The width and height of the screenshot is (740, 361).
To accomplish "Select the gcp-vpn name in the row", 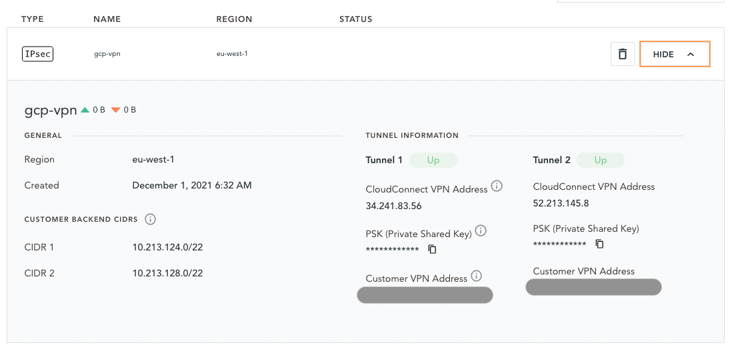I will (107, 54).
